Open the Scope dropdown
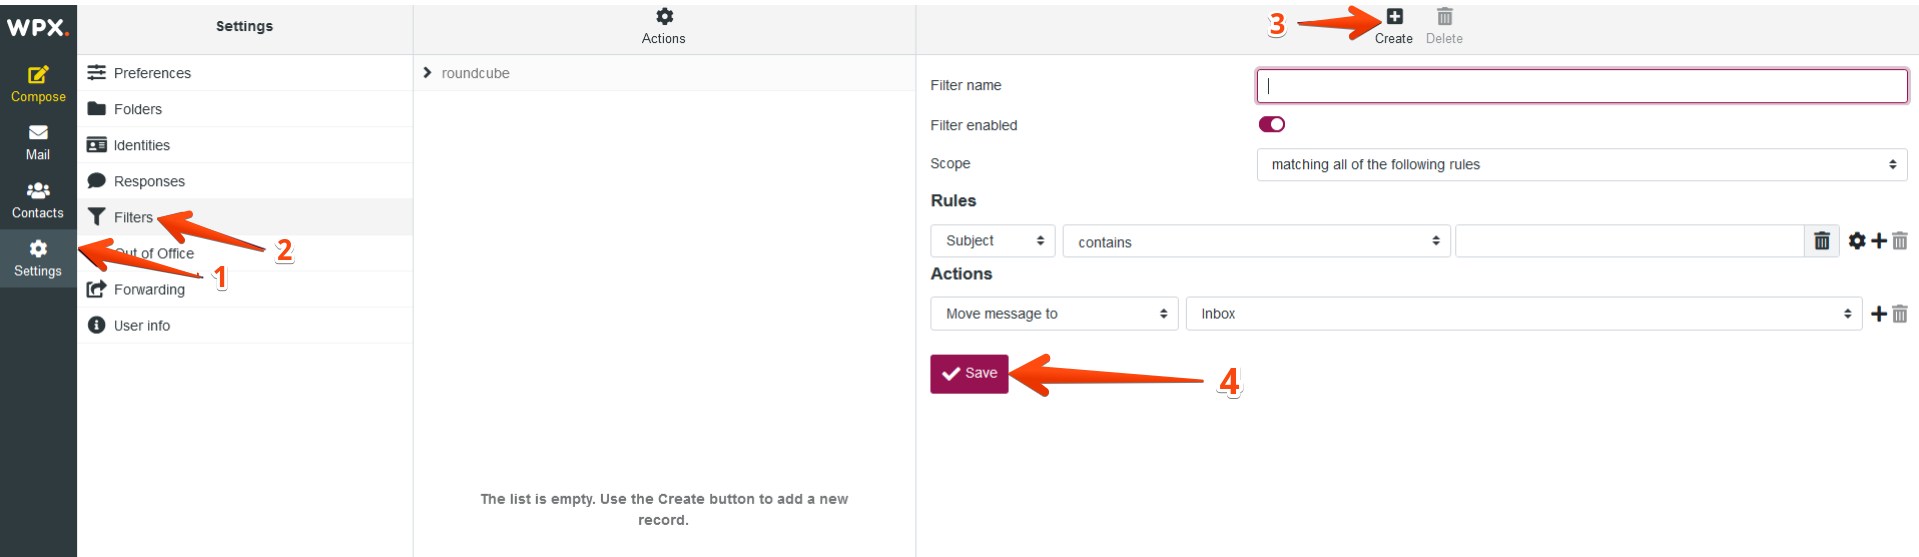 point(1581,165)
